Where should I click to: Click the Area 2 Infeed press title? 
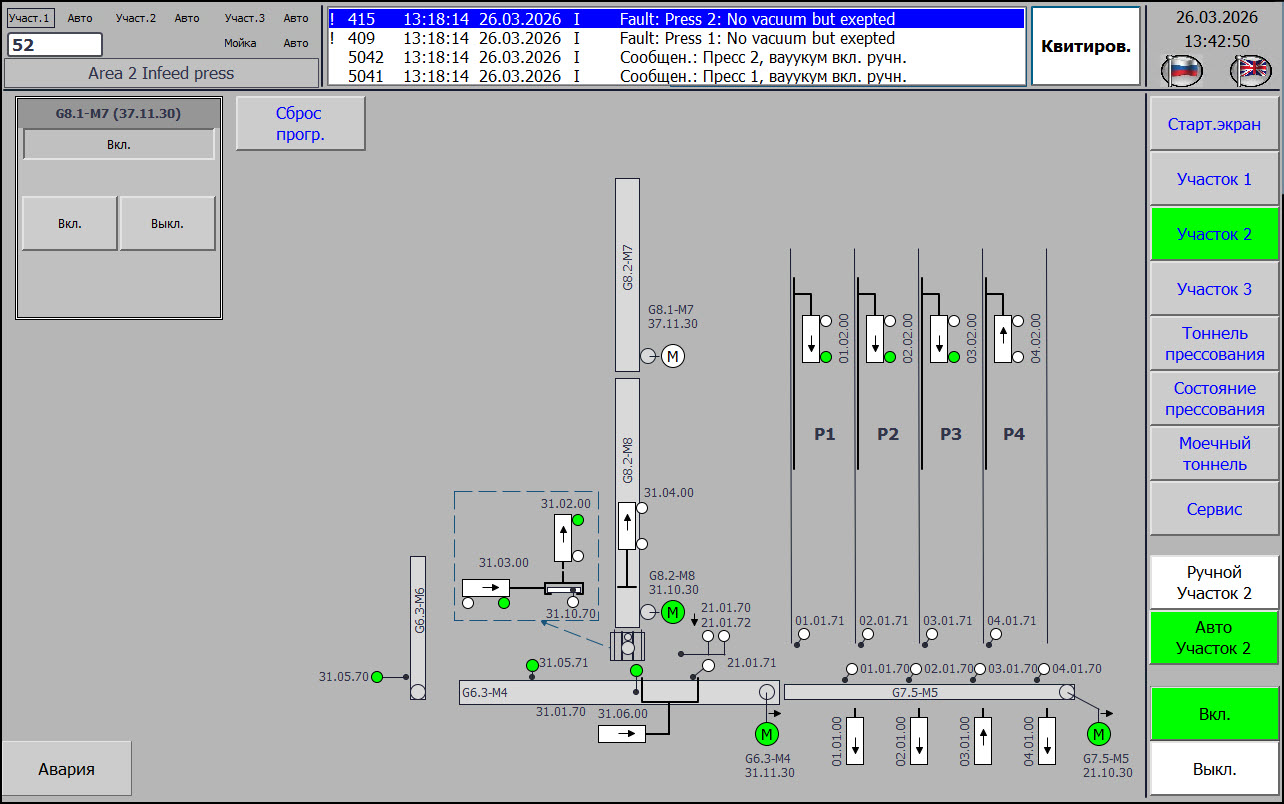pos(161,73)
